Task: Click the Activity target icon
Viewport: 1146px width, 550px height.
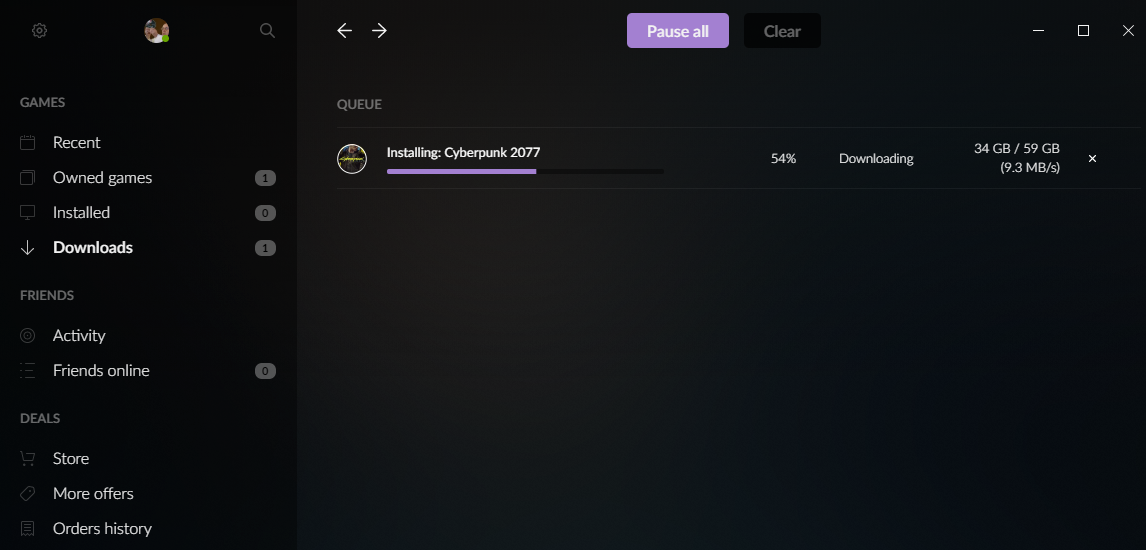Action: 28,336
